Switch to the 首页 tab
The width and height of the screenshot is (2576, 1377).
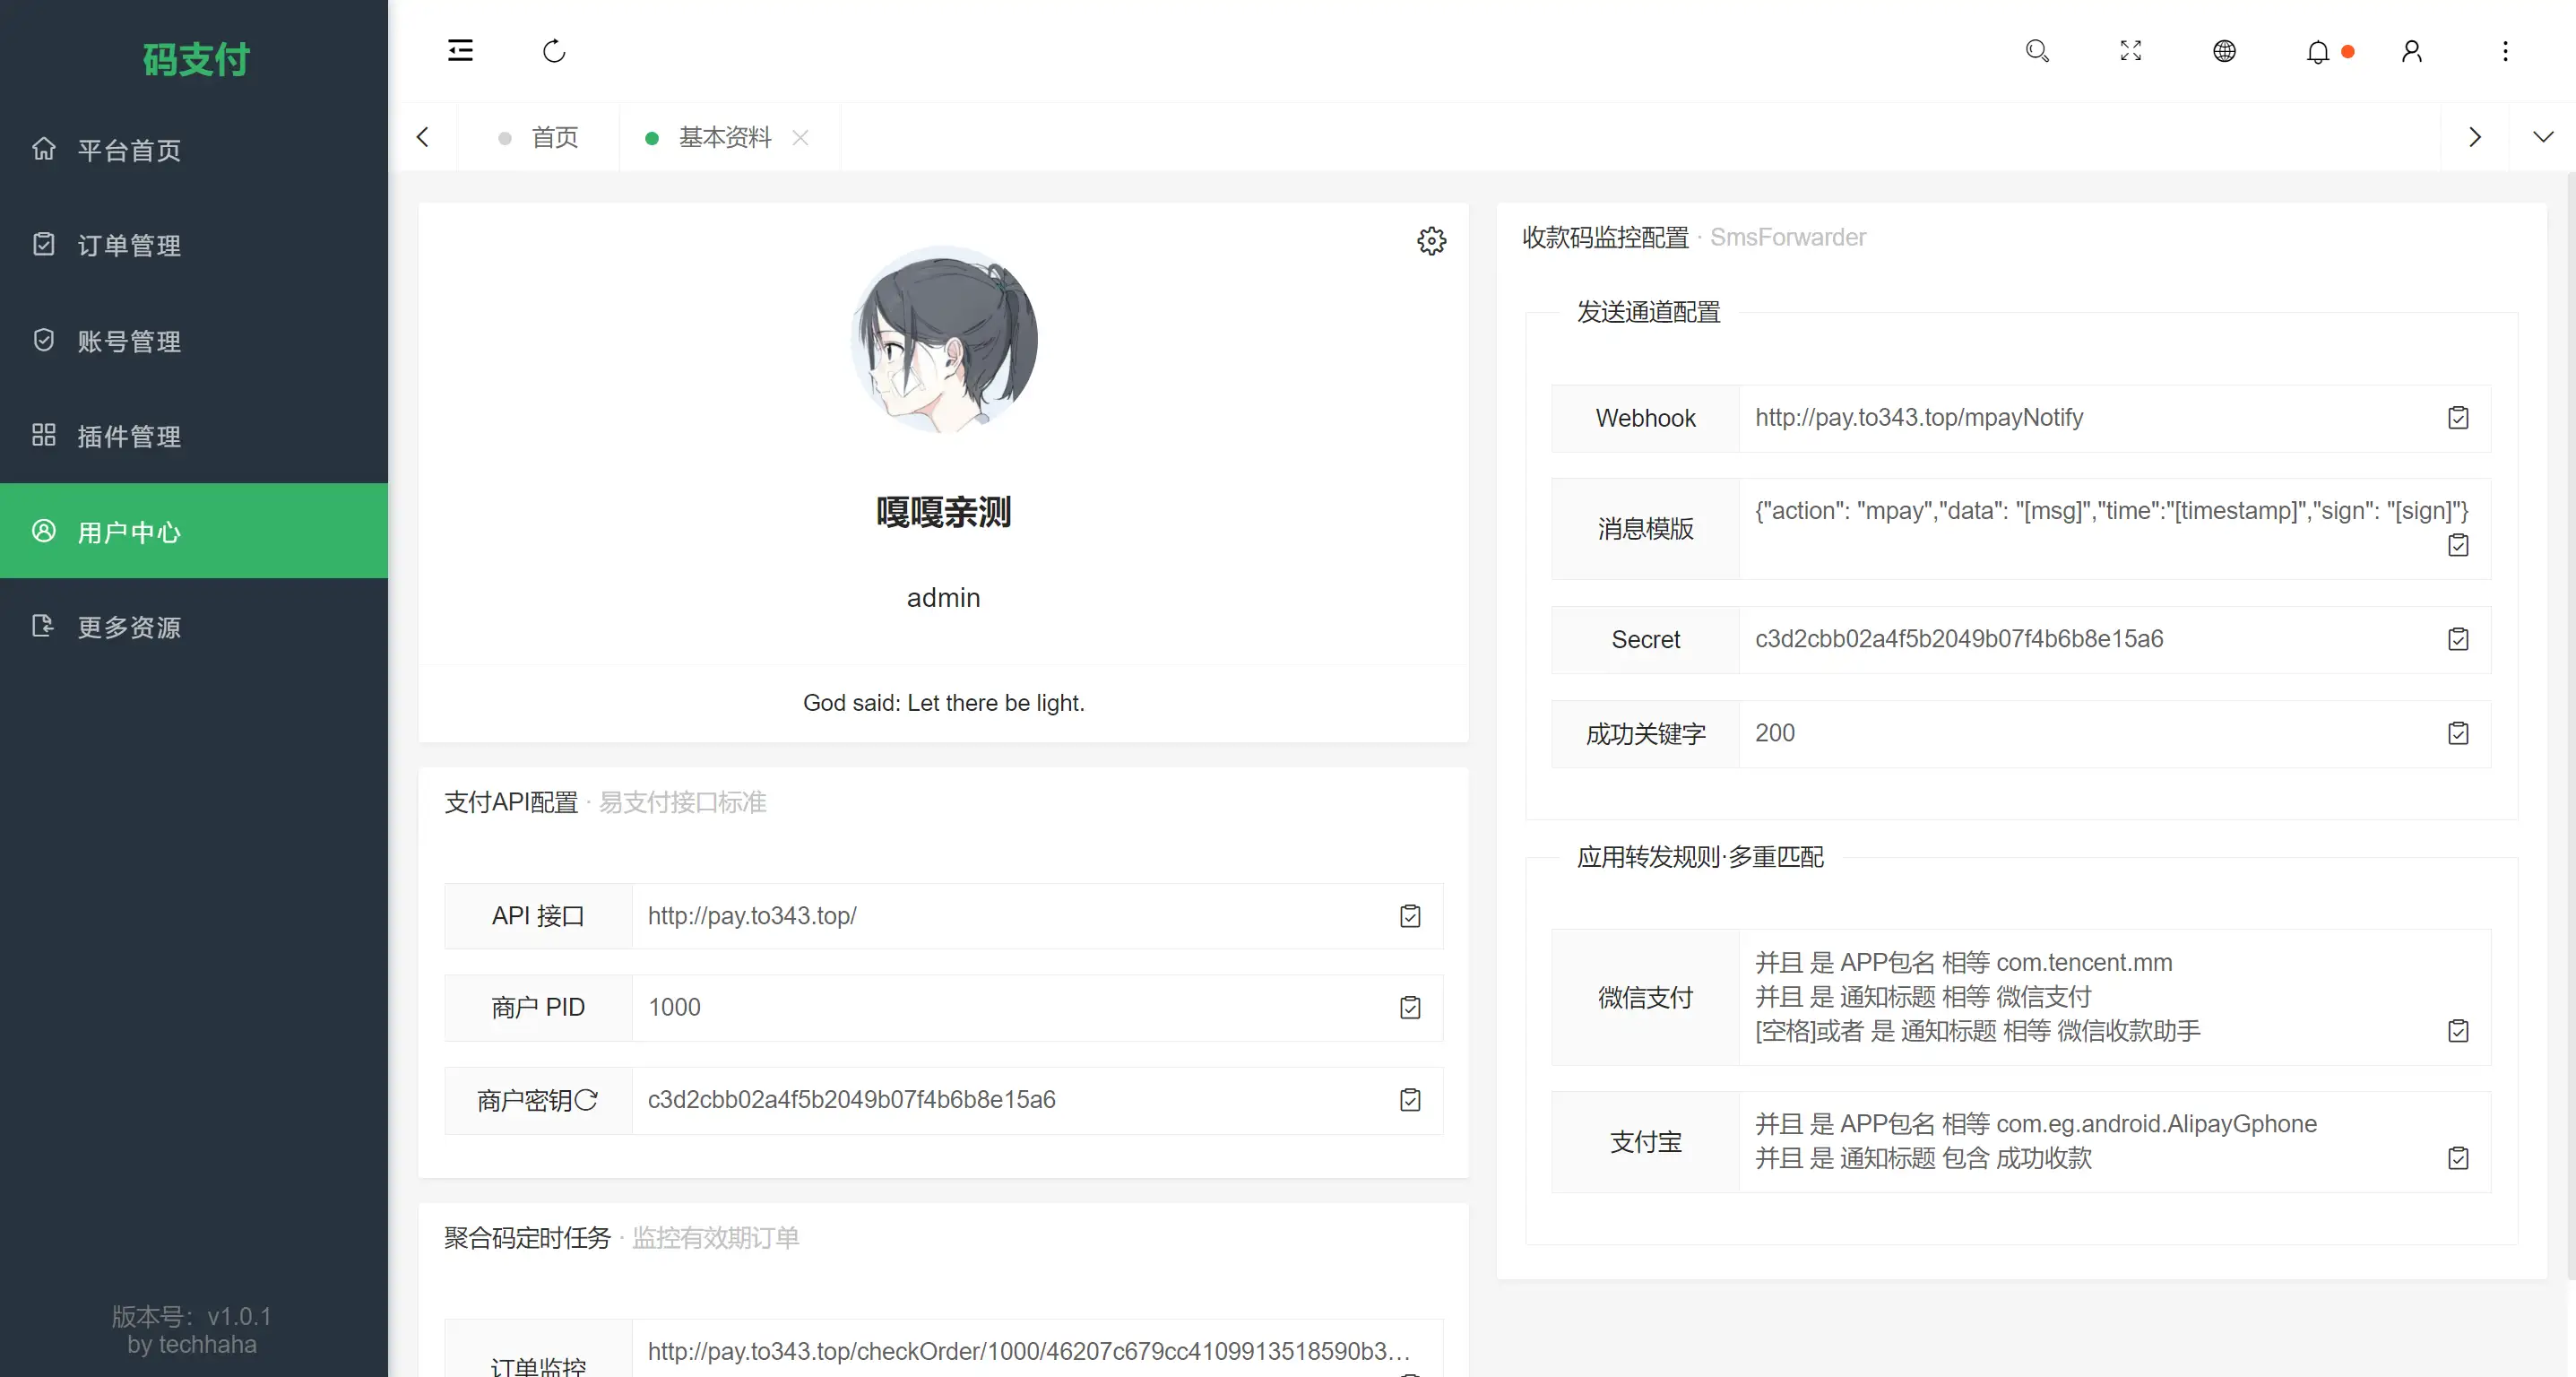coord(555,138)
